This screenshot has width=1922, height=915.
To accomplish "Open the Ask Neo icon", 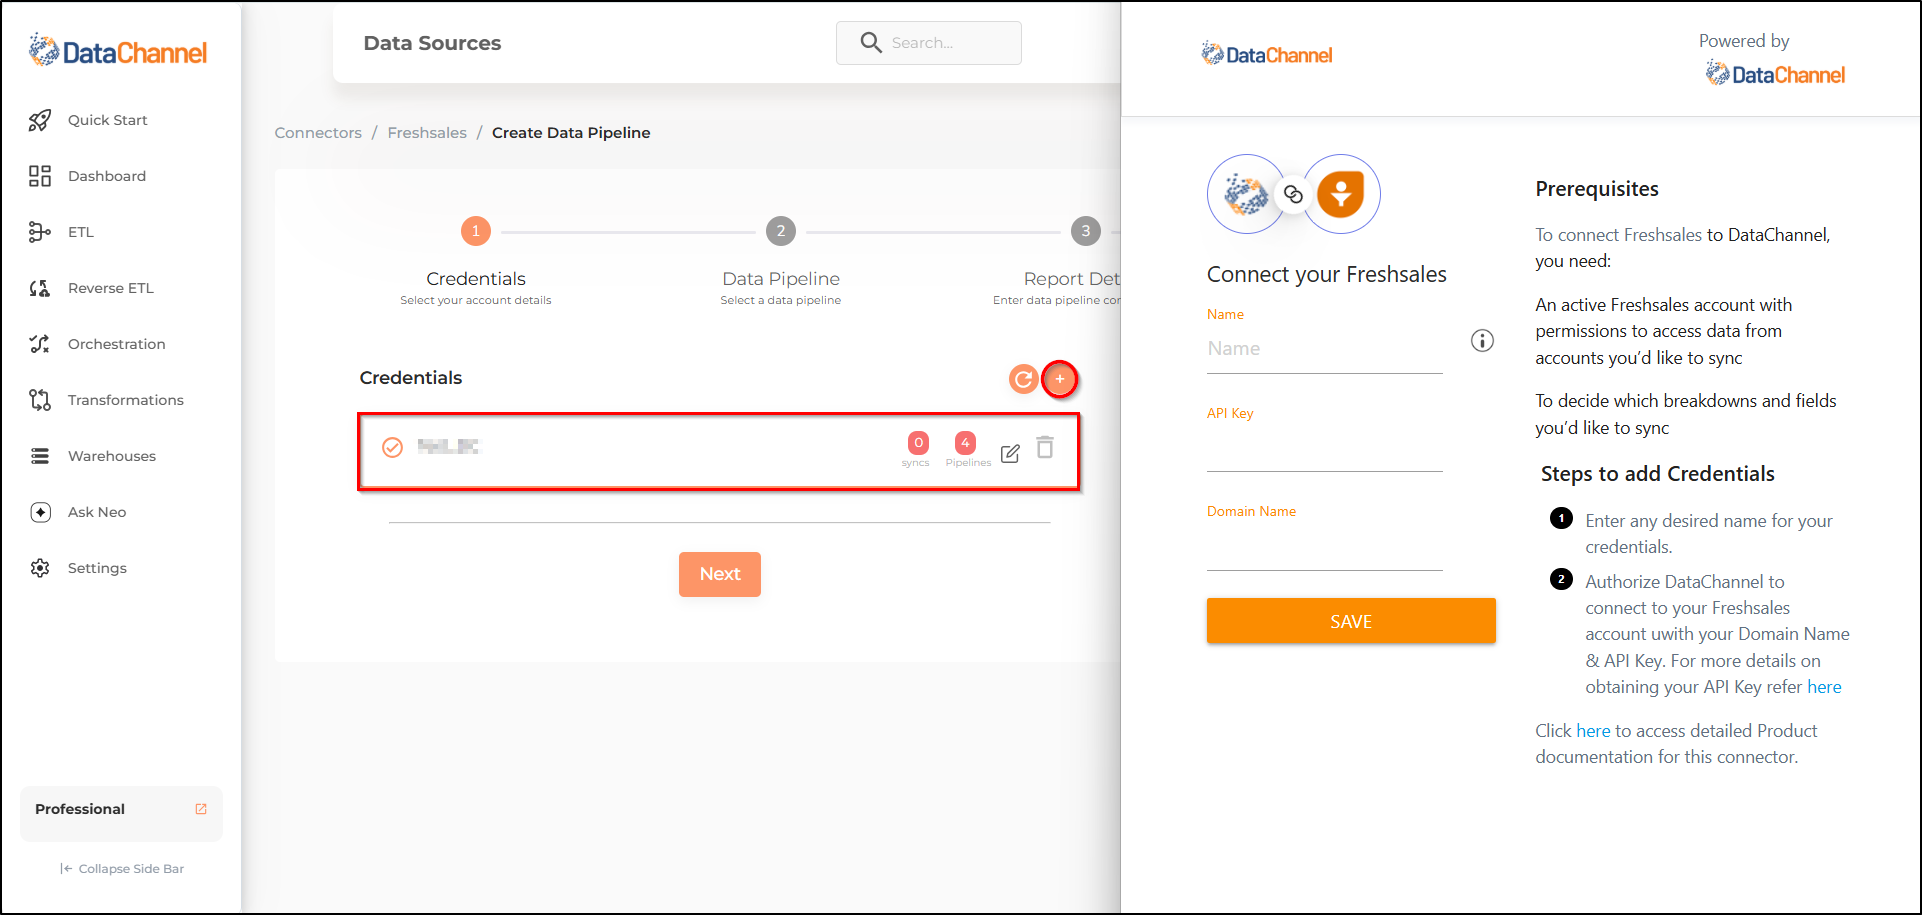I will [x=40, y=512].
